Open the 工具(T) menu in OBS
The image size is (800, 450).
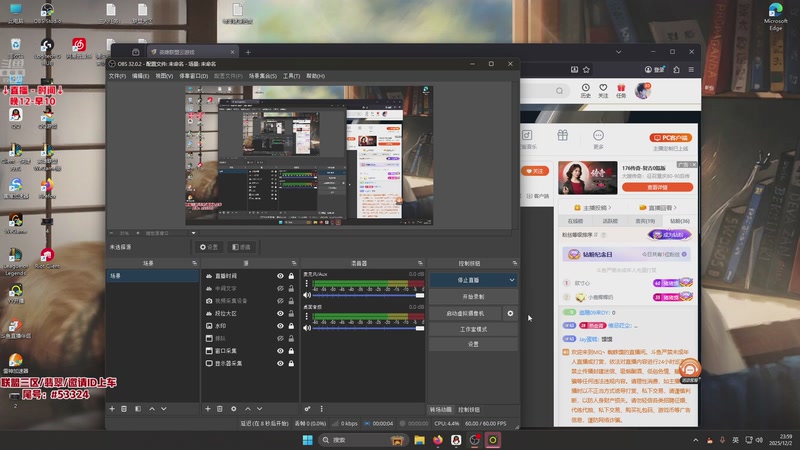point(291,76)
